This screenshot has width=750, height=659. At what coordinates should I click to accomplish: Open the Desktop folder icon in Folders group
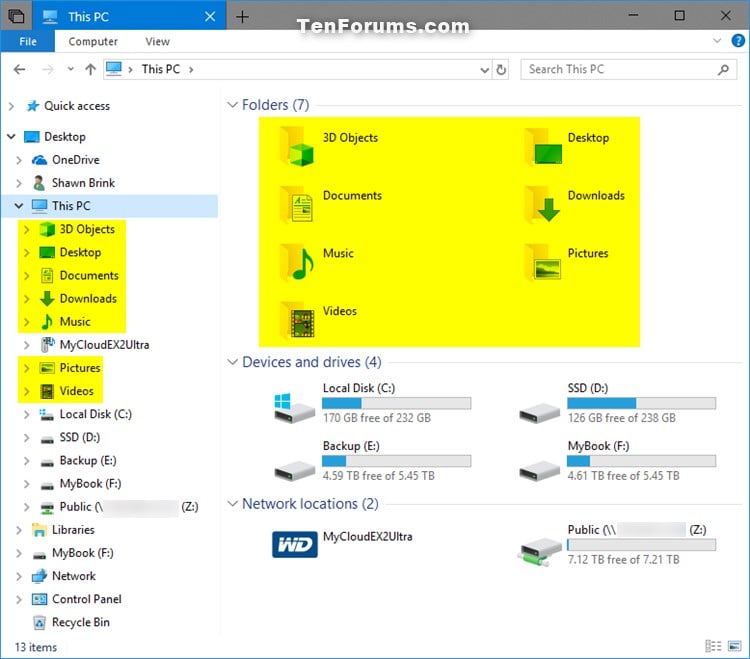tap(543, 146)
